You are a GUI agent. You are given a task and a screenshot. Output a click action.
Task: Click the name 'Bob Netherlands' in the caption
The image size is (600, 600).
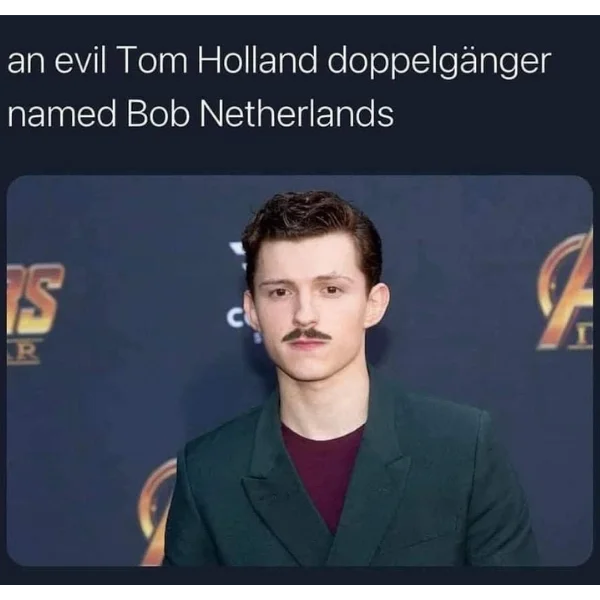click(260, 114)
